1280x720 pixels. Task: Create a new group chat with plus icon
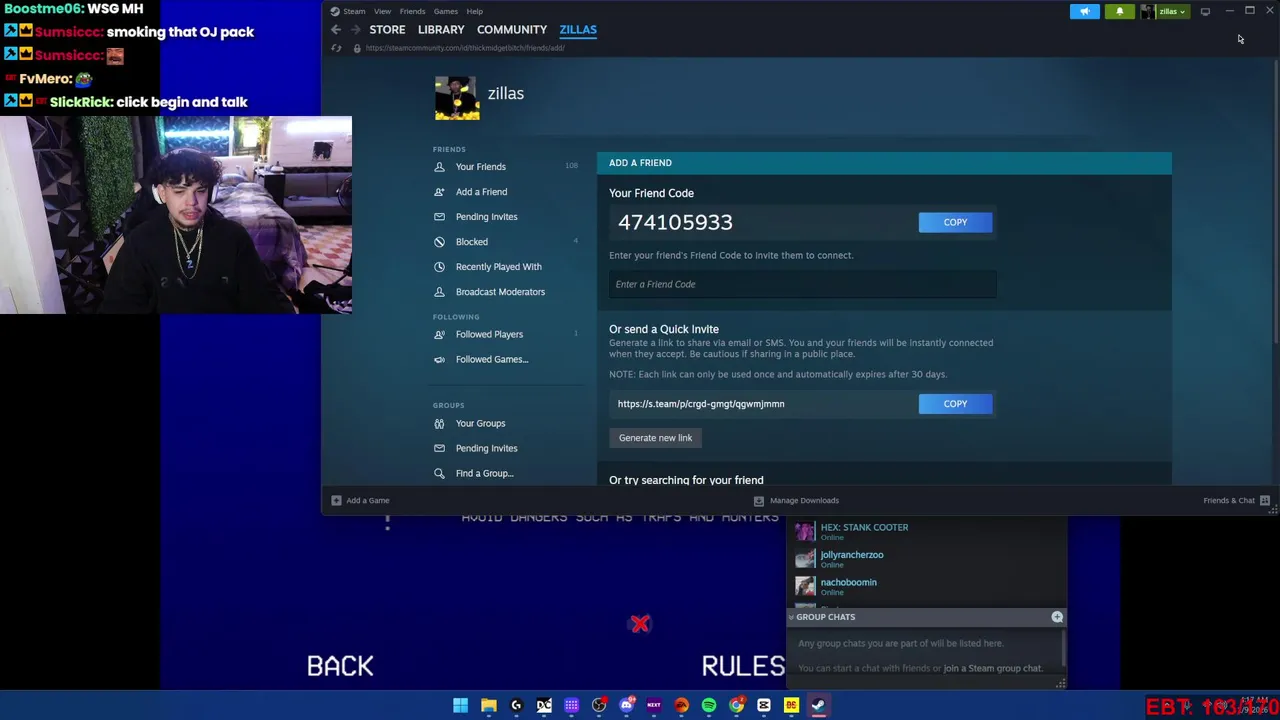click(x=1057, y=617)
